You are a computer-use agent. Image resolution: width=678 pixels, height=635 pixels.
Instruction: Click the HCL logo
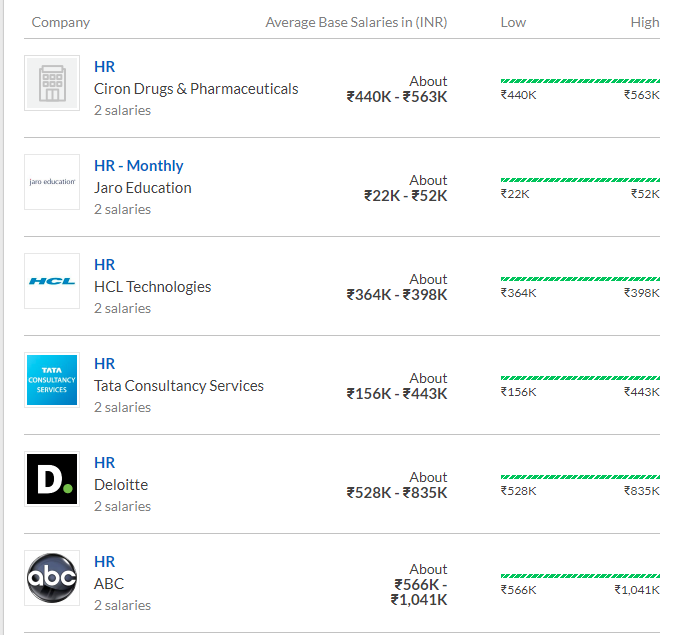52,281
